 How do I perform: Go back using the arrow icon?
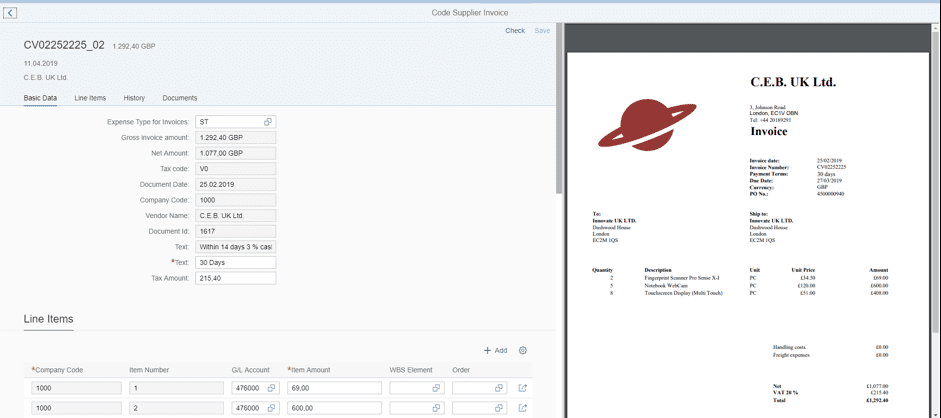coord(11,13)
